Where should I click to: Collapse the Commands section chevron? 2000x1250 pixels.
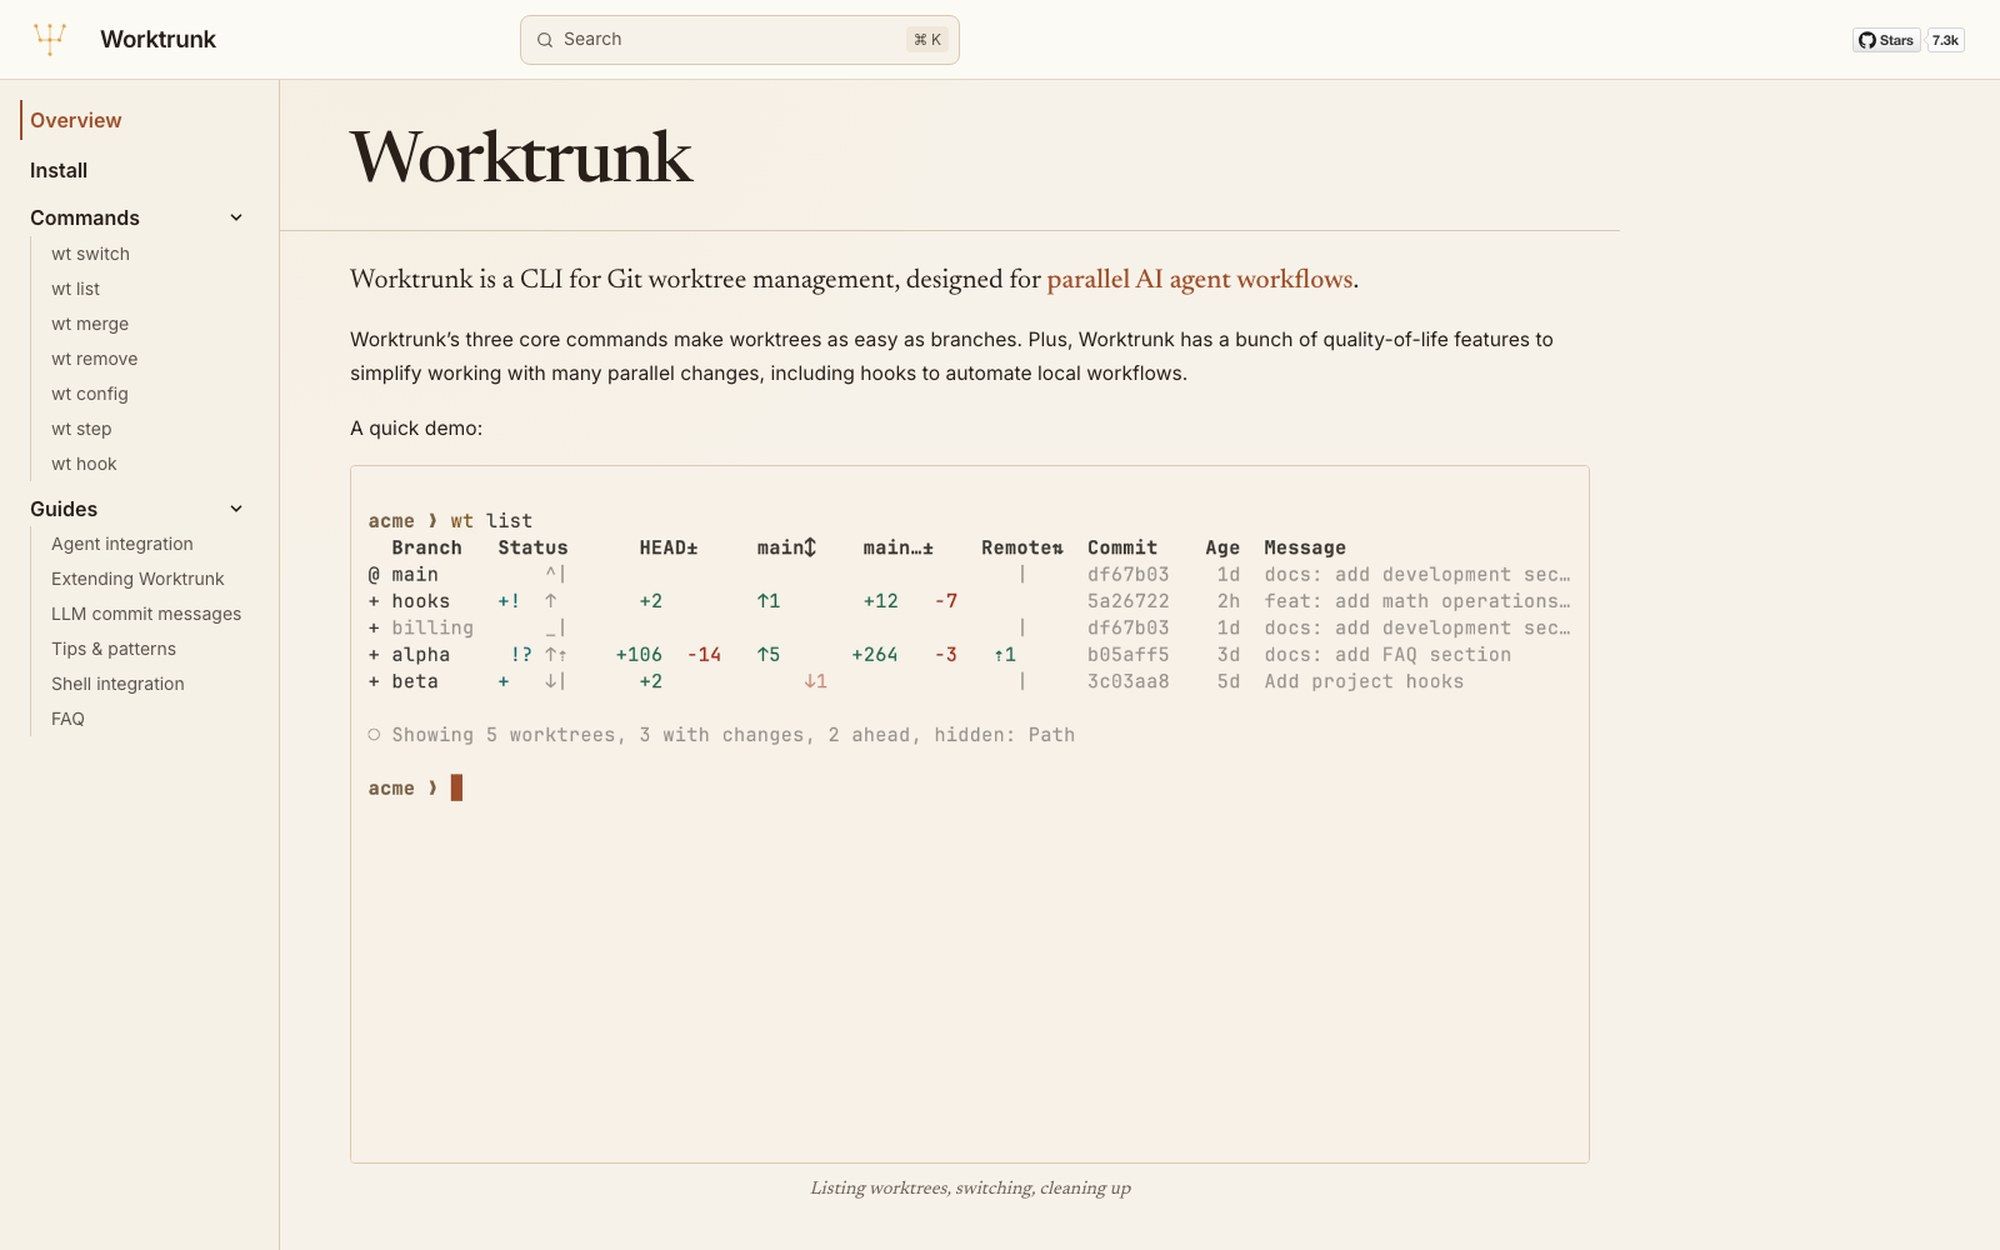[236, 217]
